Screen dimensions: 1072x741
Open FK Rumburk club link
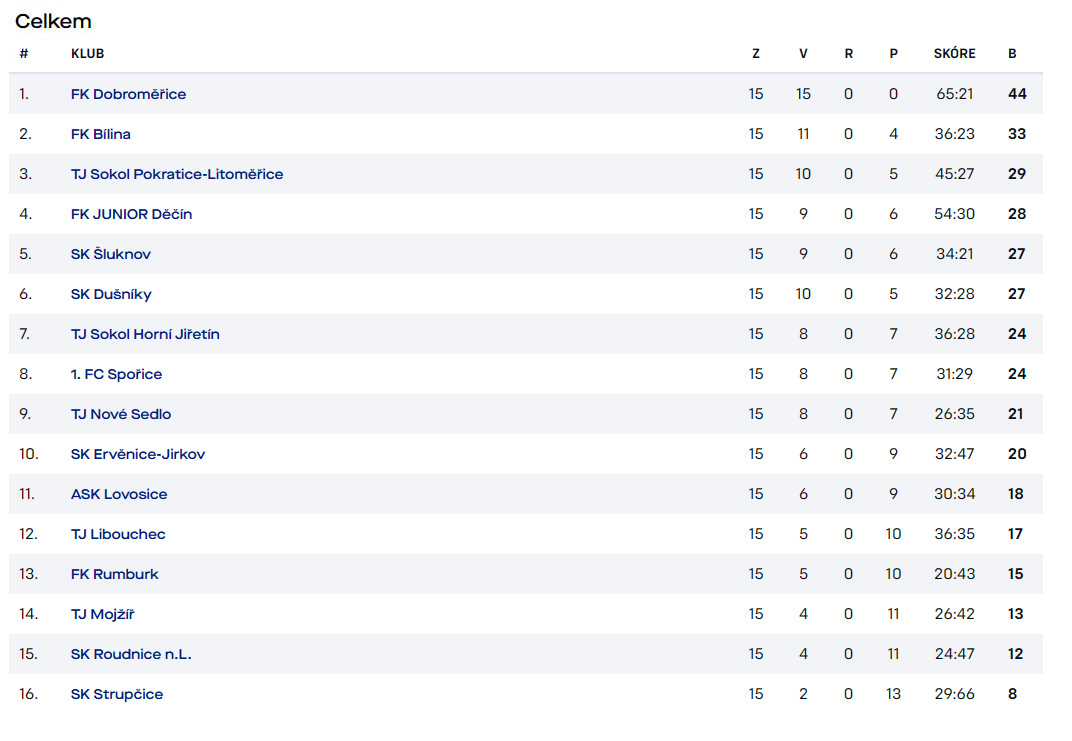(115, 574)
